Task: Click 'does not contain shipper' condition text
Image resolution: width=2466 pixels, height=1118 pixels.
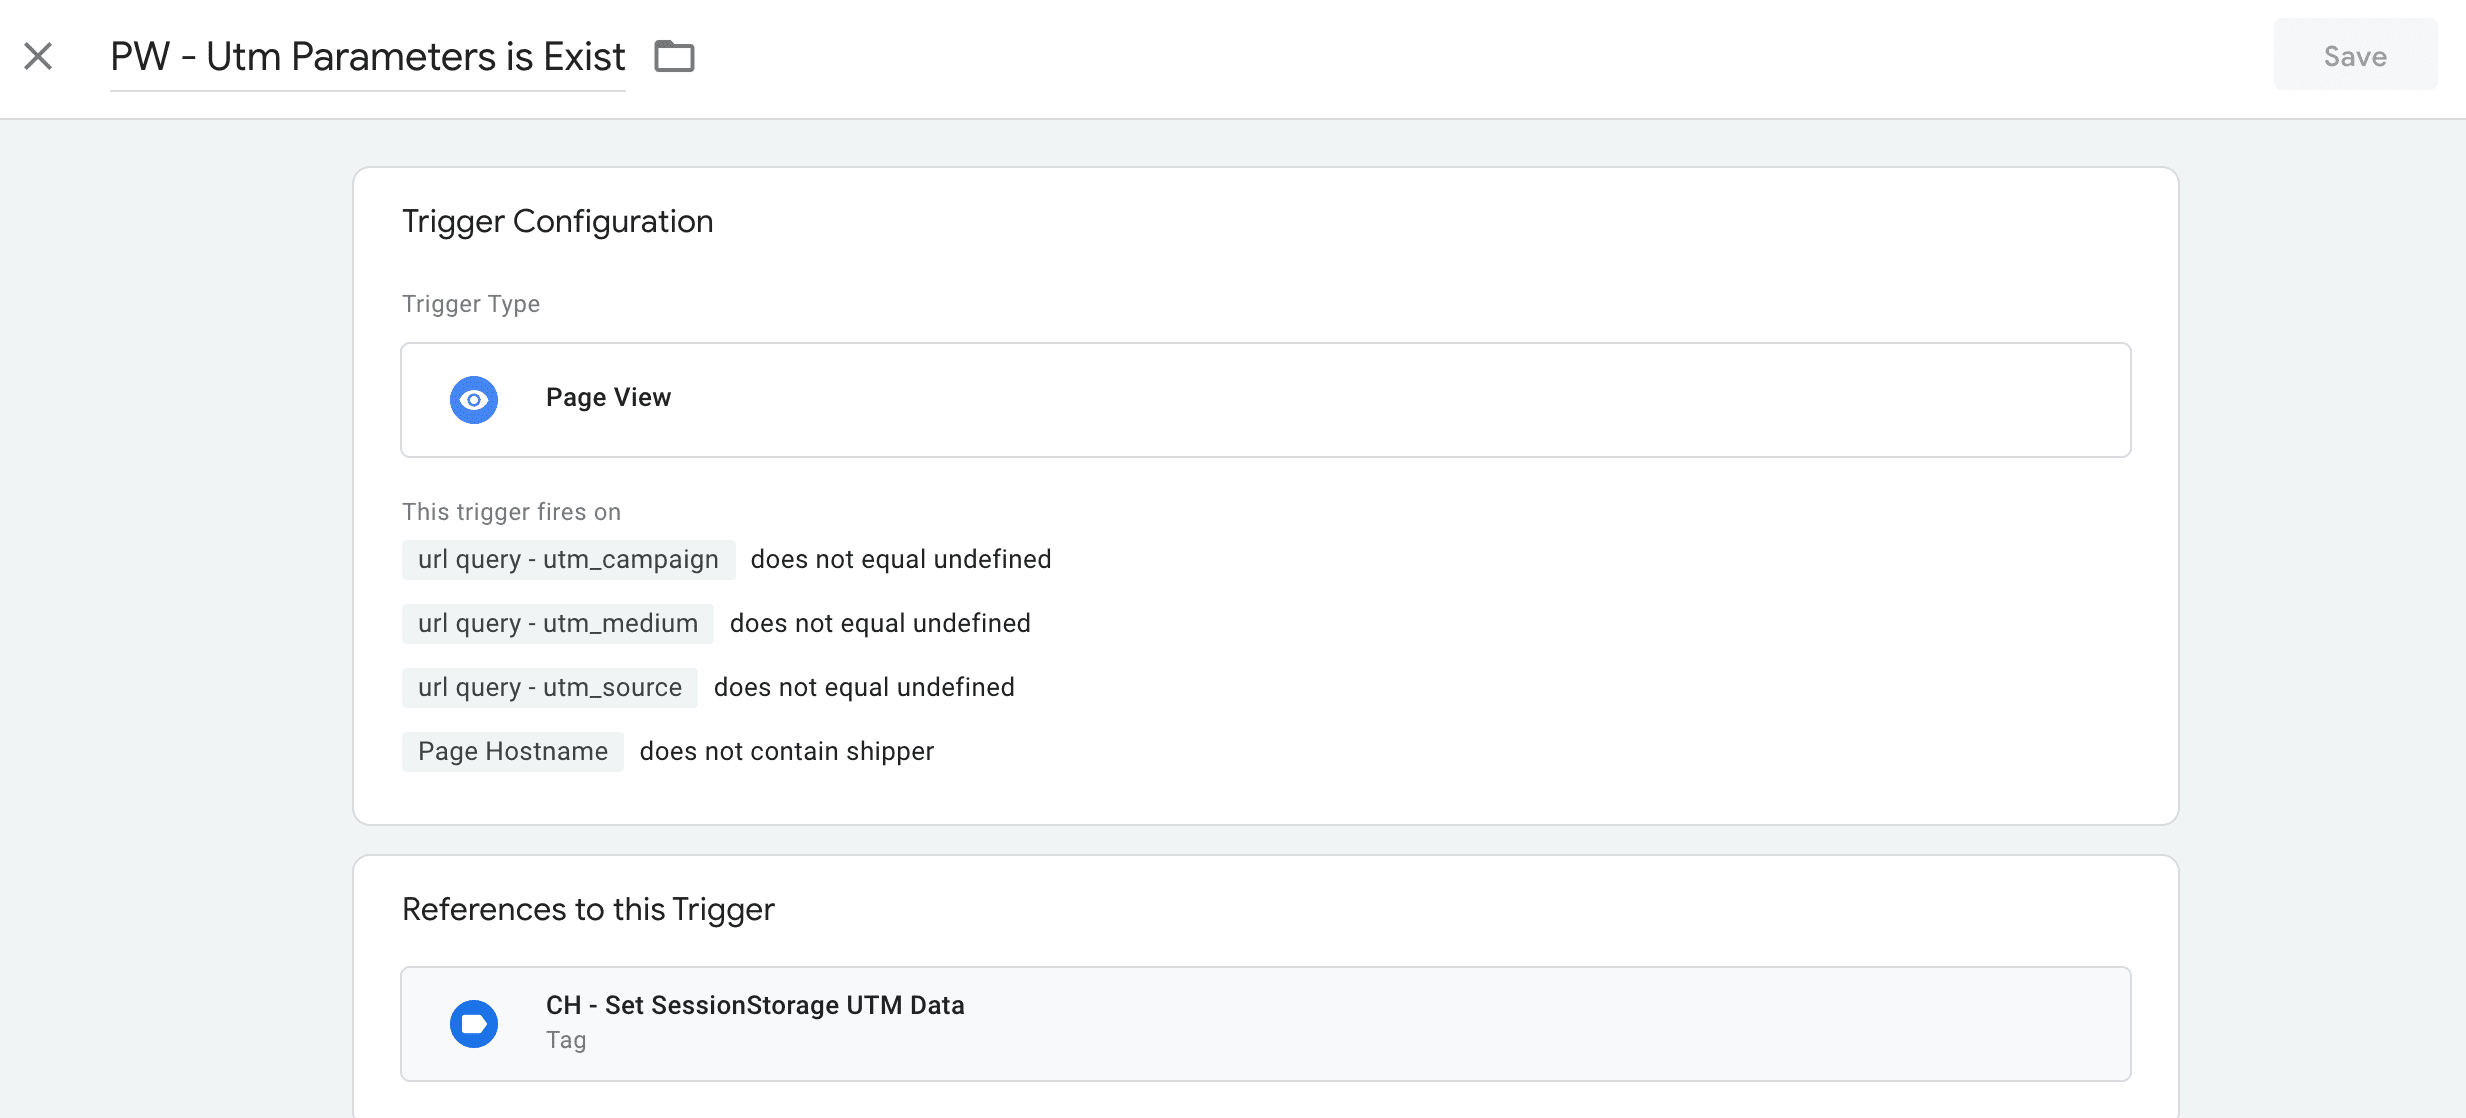Action: coord(786,751)
